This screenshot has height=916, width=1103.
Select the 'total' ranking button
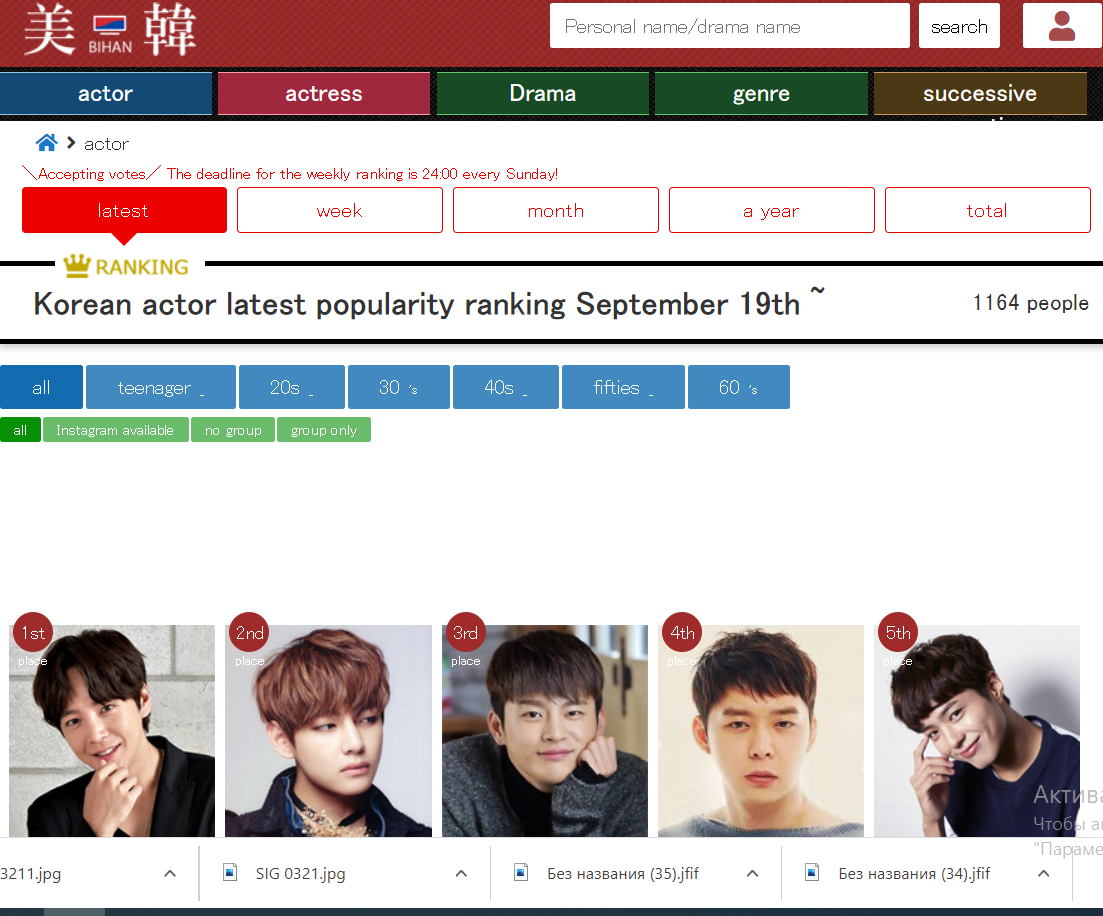click(988, 210)
